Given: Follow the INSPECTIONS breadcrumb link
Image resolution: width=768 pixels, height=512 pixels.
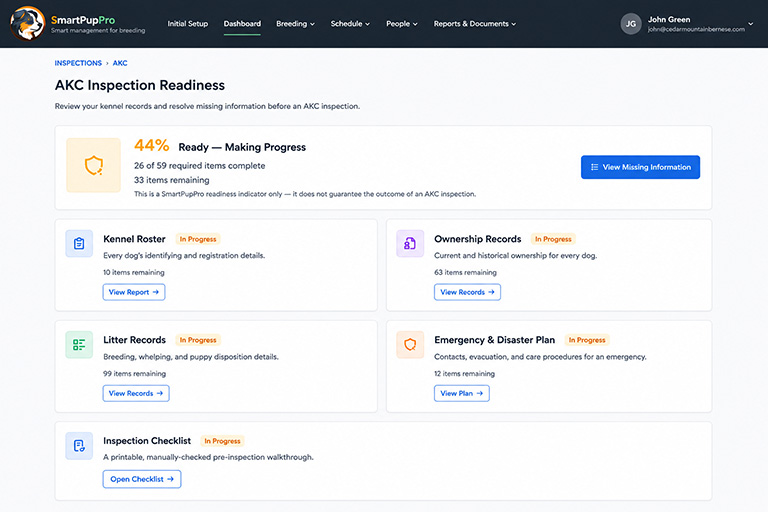Looking at the screenshot, I should pyautogui.click(x=78, y=63).
